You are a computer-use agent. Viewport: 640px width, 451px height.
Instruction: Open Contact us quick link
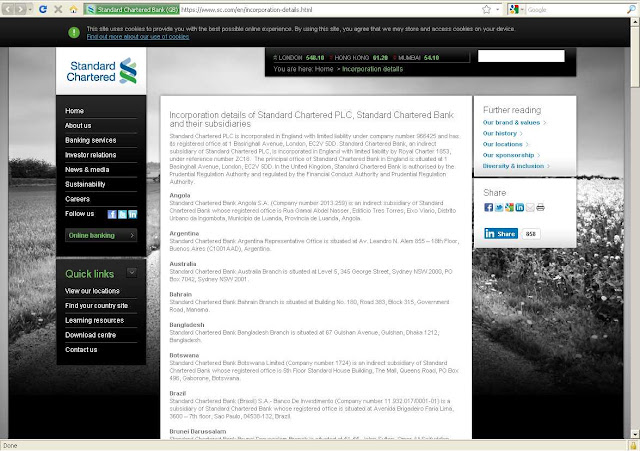tap(81, 350)
